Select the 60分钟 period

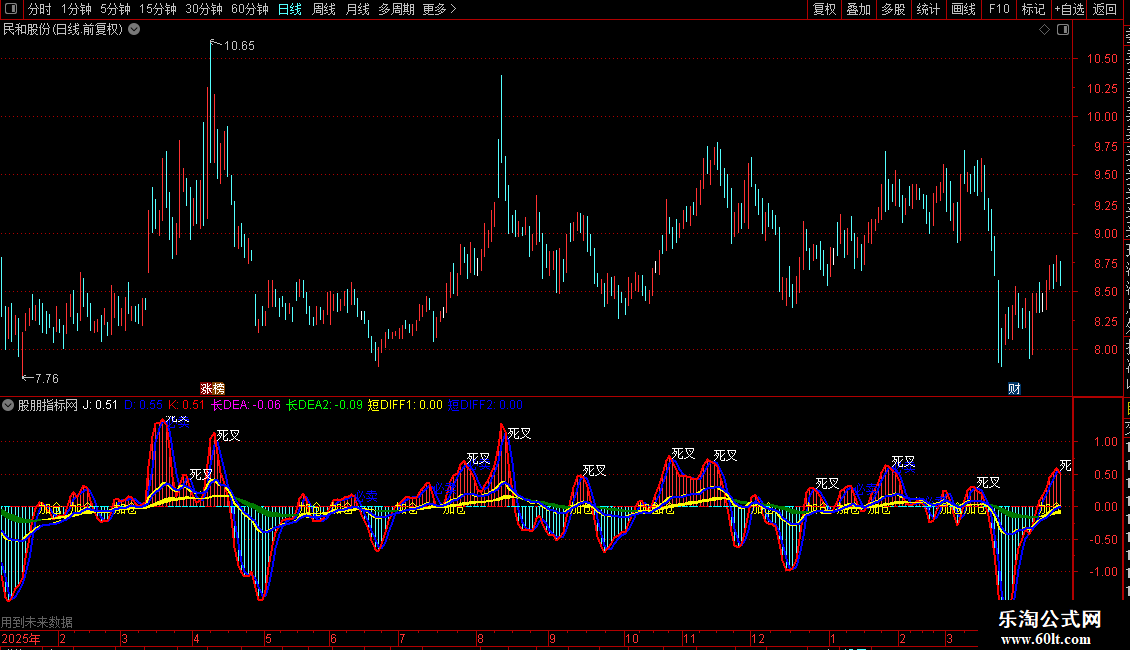click(x=250, y=9)
